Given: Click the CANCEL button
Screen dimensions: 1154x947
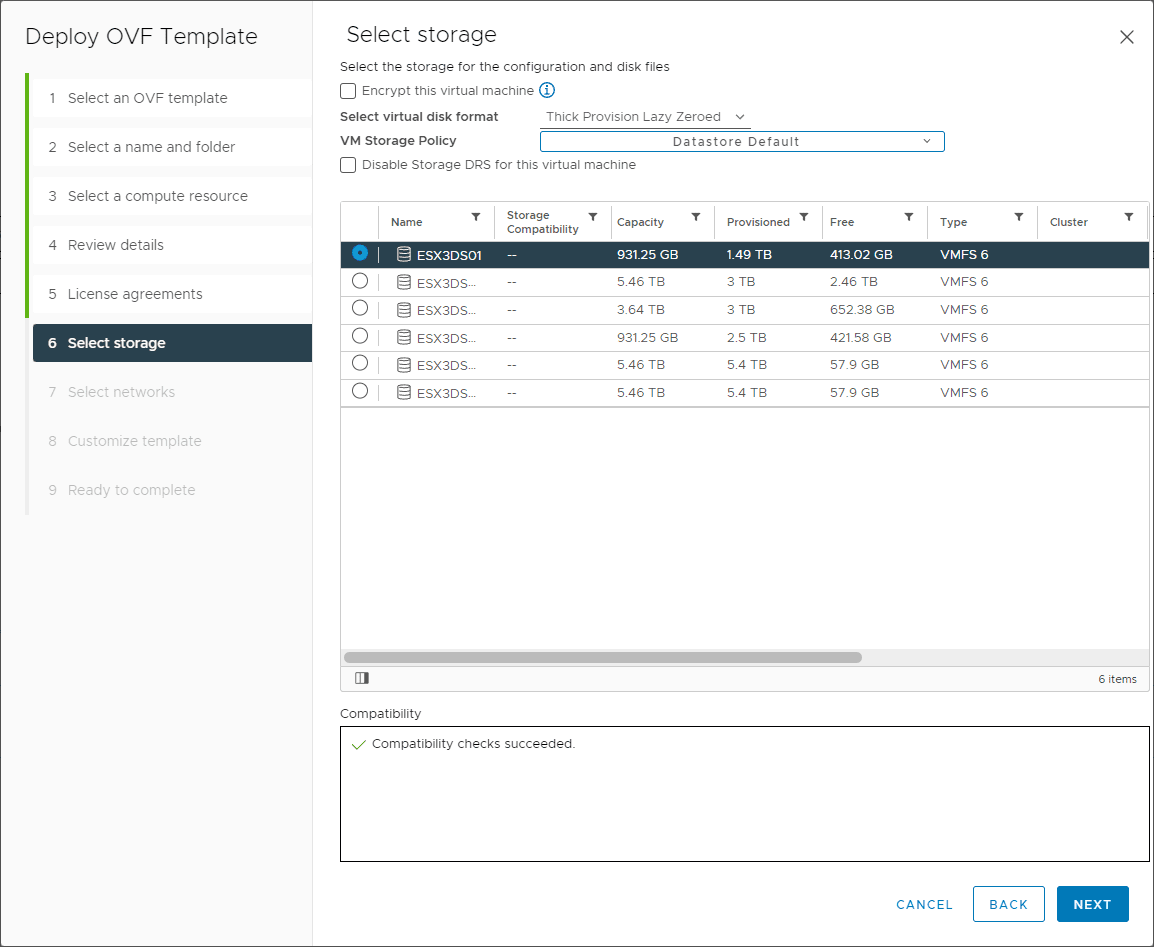Looking at the screenshot, I should click(x=923, y=904).
